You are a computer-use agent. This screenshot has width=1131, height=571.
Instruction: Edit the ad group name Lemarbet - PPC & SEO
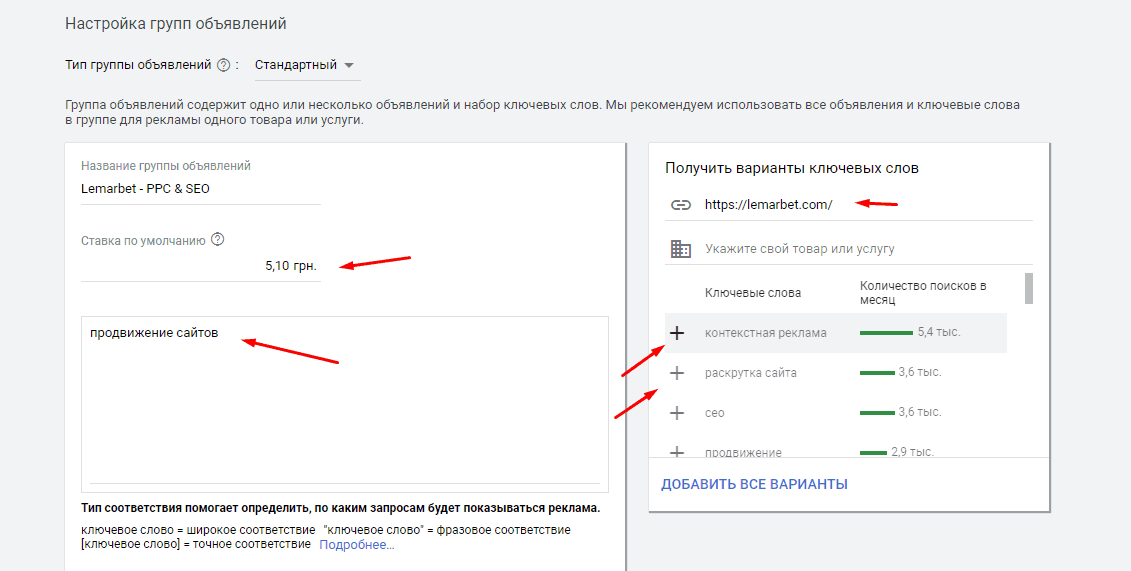(201, 189)
